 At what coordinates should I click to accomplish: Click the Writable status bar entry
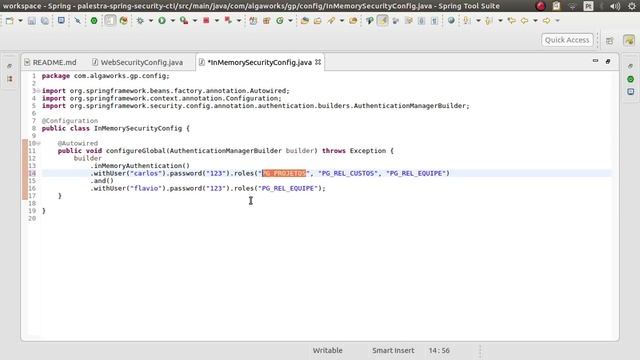(327, 350)
